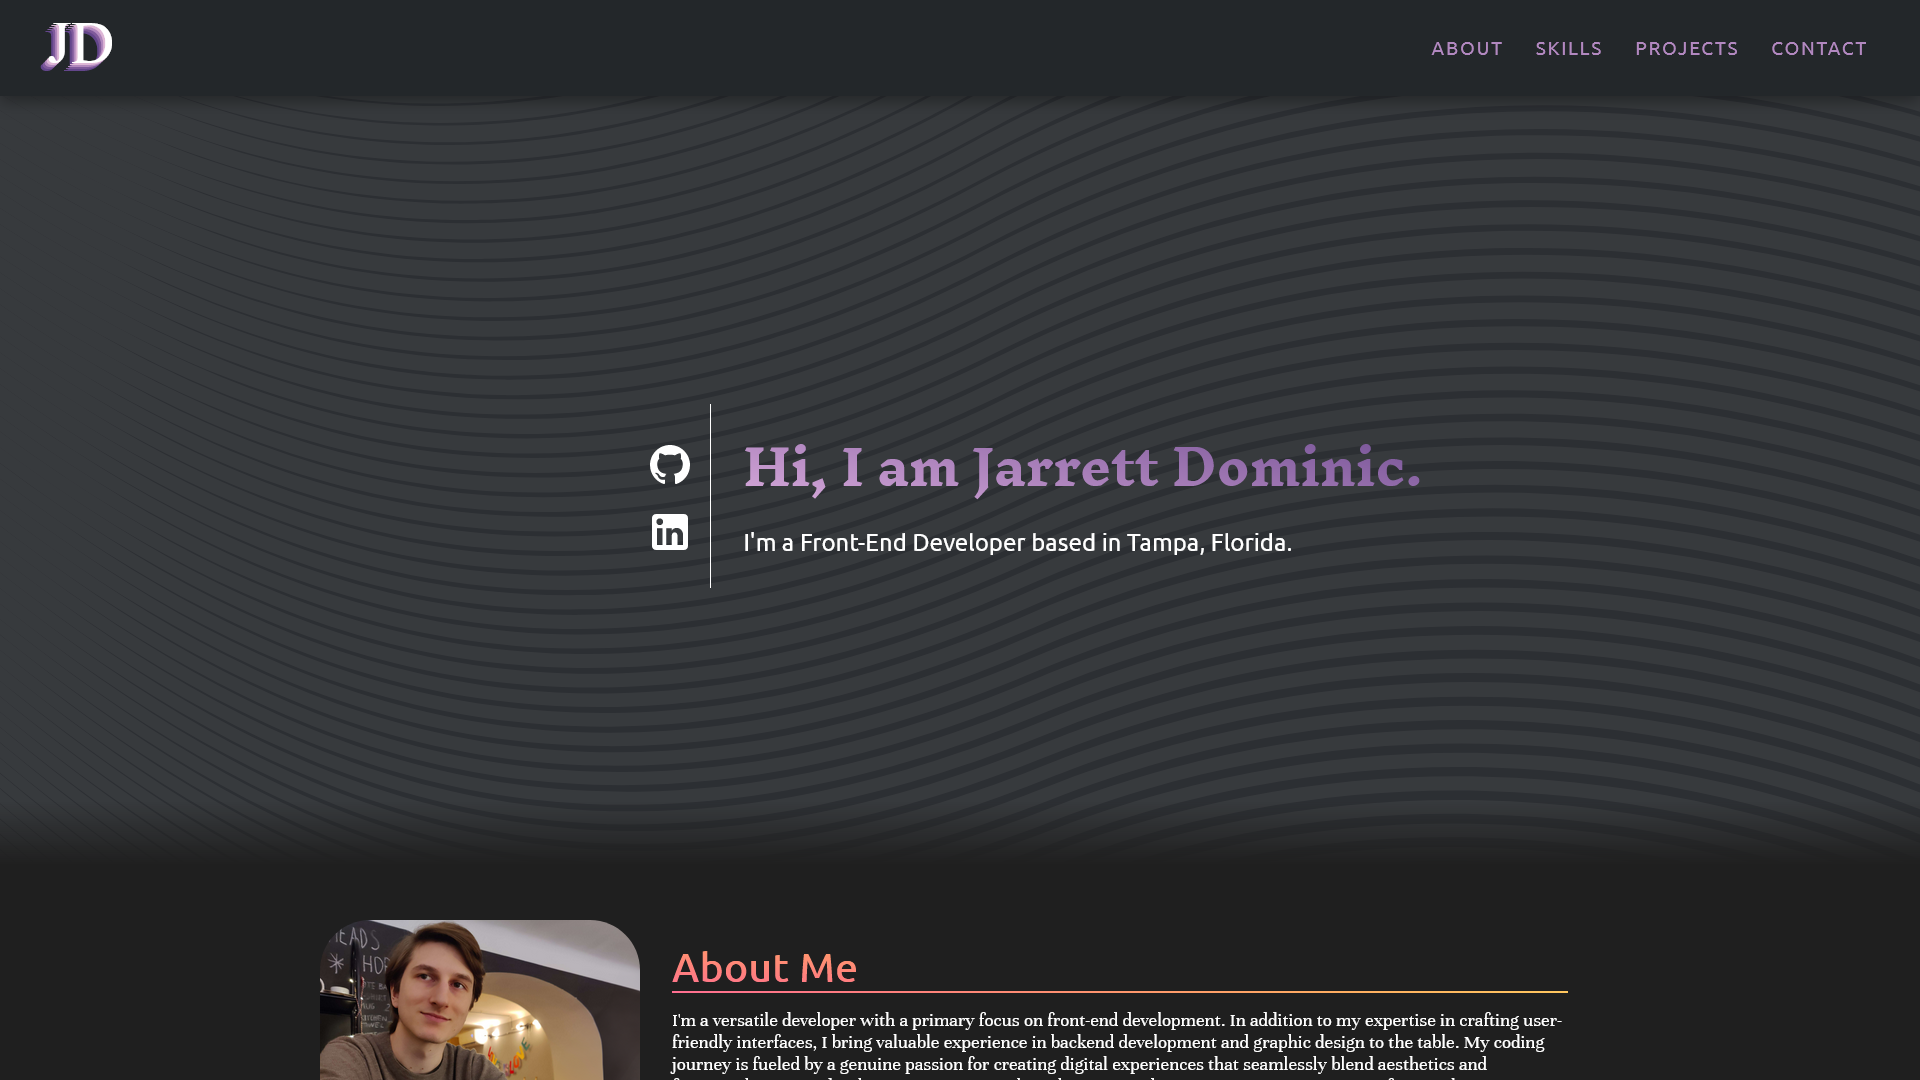The image size is (1920, 1080).
Task: Click the 'Hi, I am Jarrett Dominic.' heading
Action: (1082, 467)
